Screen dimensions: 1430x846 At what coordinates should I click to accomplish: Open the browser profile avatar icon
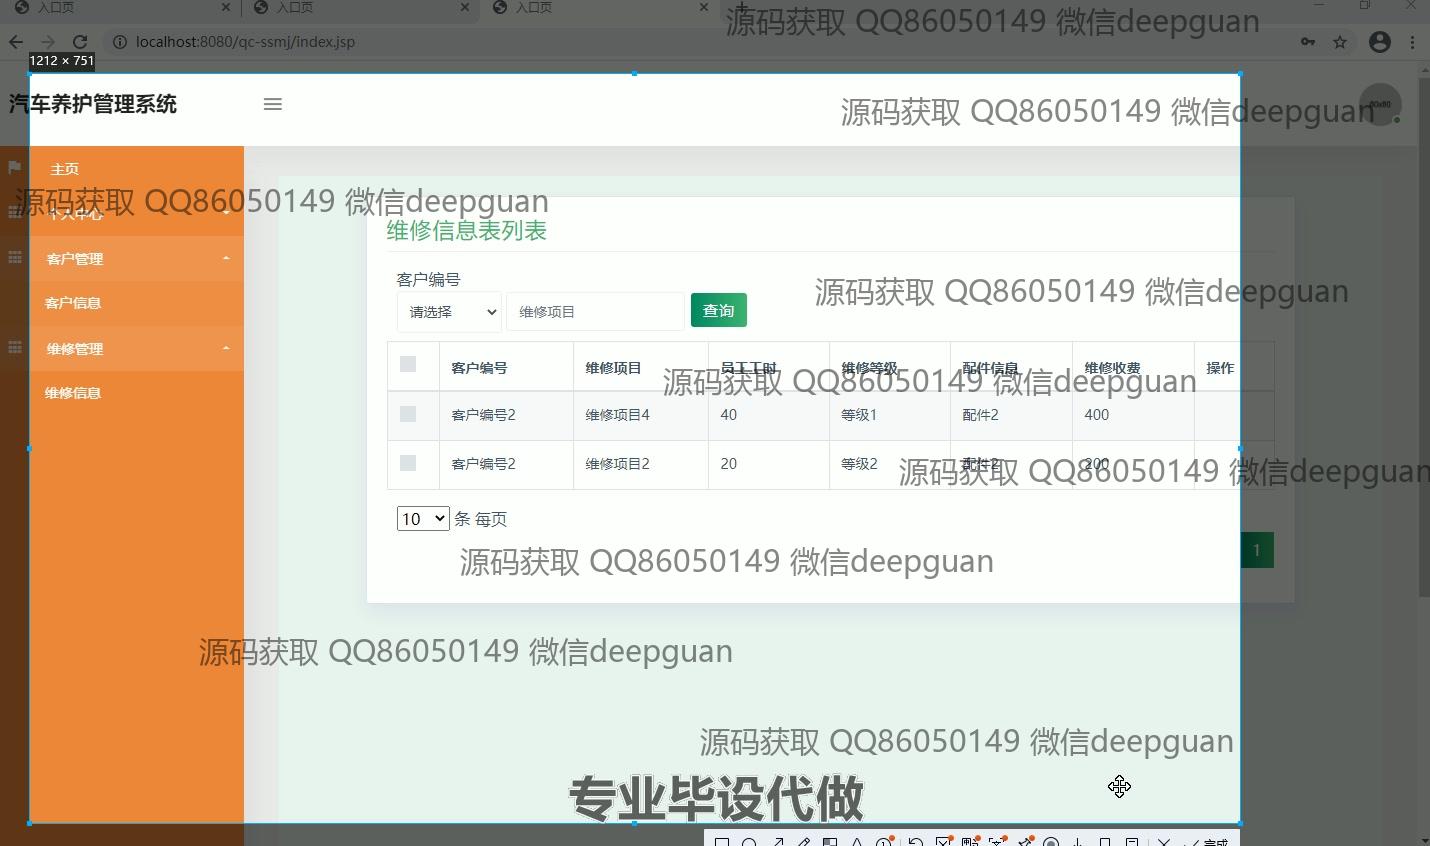[1379, 42]
